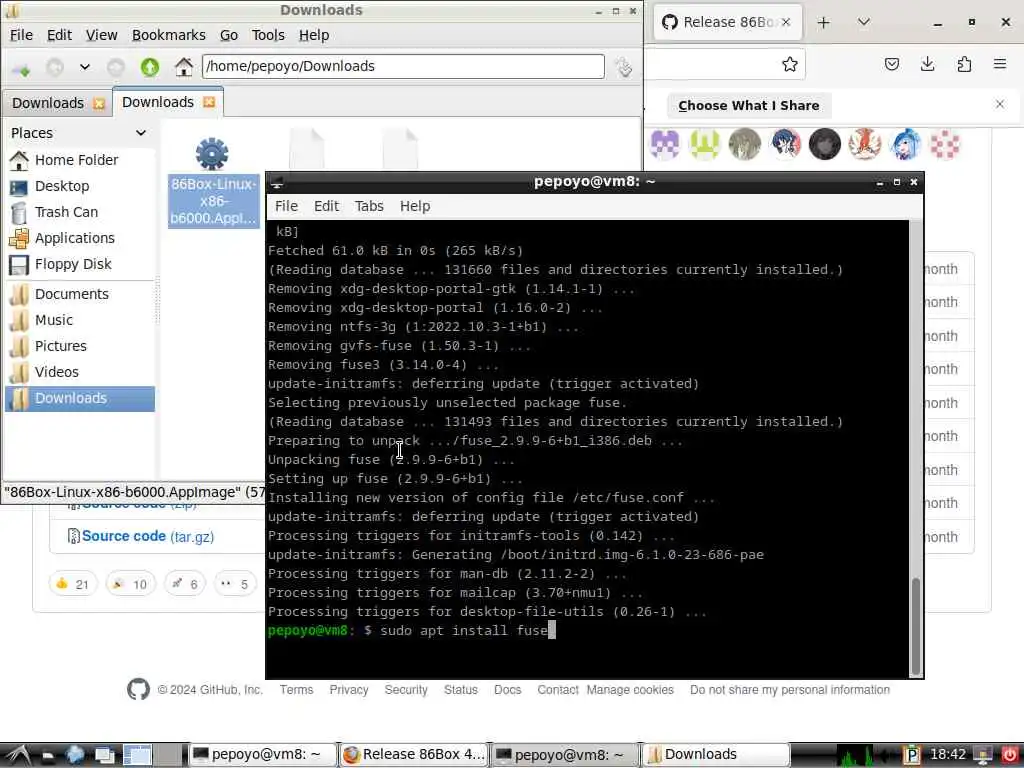This screenshot has width=1024, height=768.
Task: Switch to Release 86Box taskbar window
Action: 414,755
